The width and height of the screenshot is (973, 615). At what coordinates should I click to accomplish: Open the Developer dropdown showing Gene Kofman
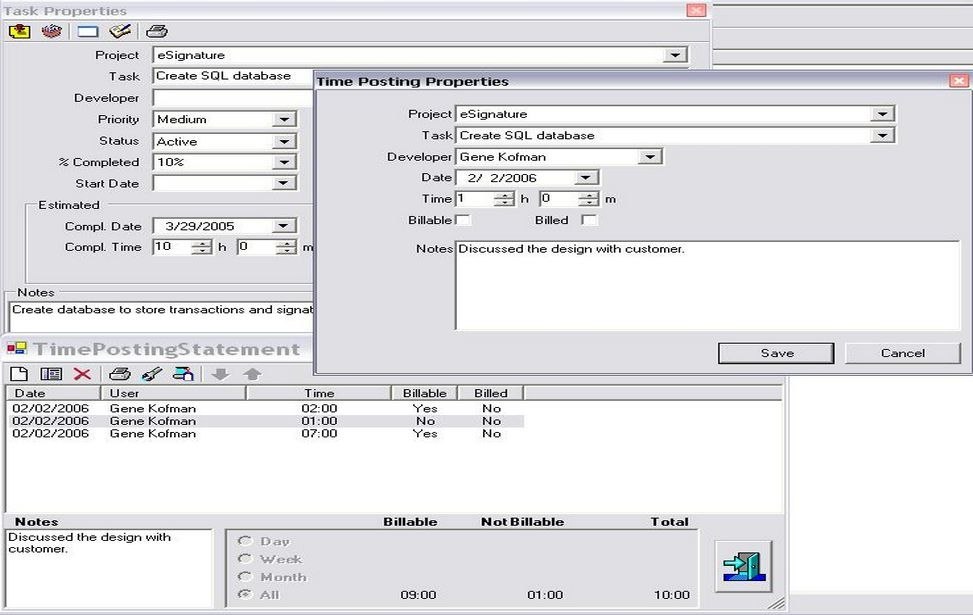pyautogui.click(x=649, y=156)
